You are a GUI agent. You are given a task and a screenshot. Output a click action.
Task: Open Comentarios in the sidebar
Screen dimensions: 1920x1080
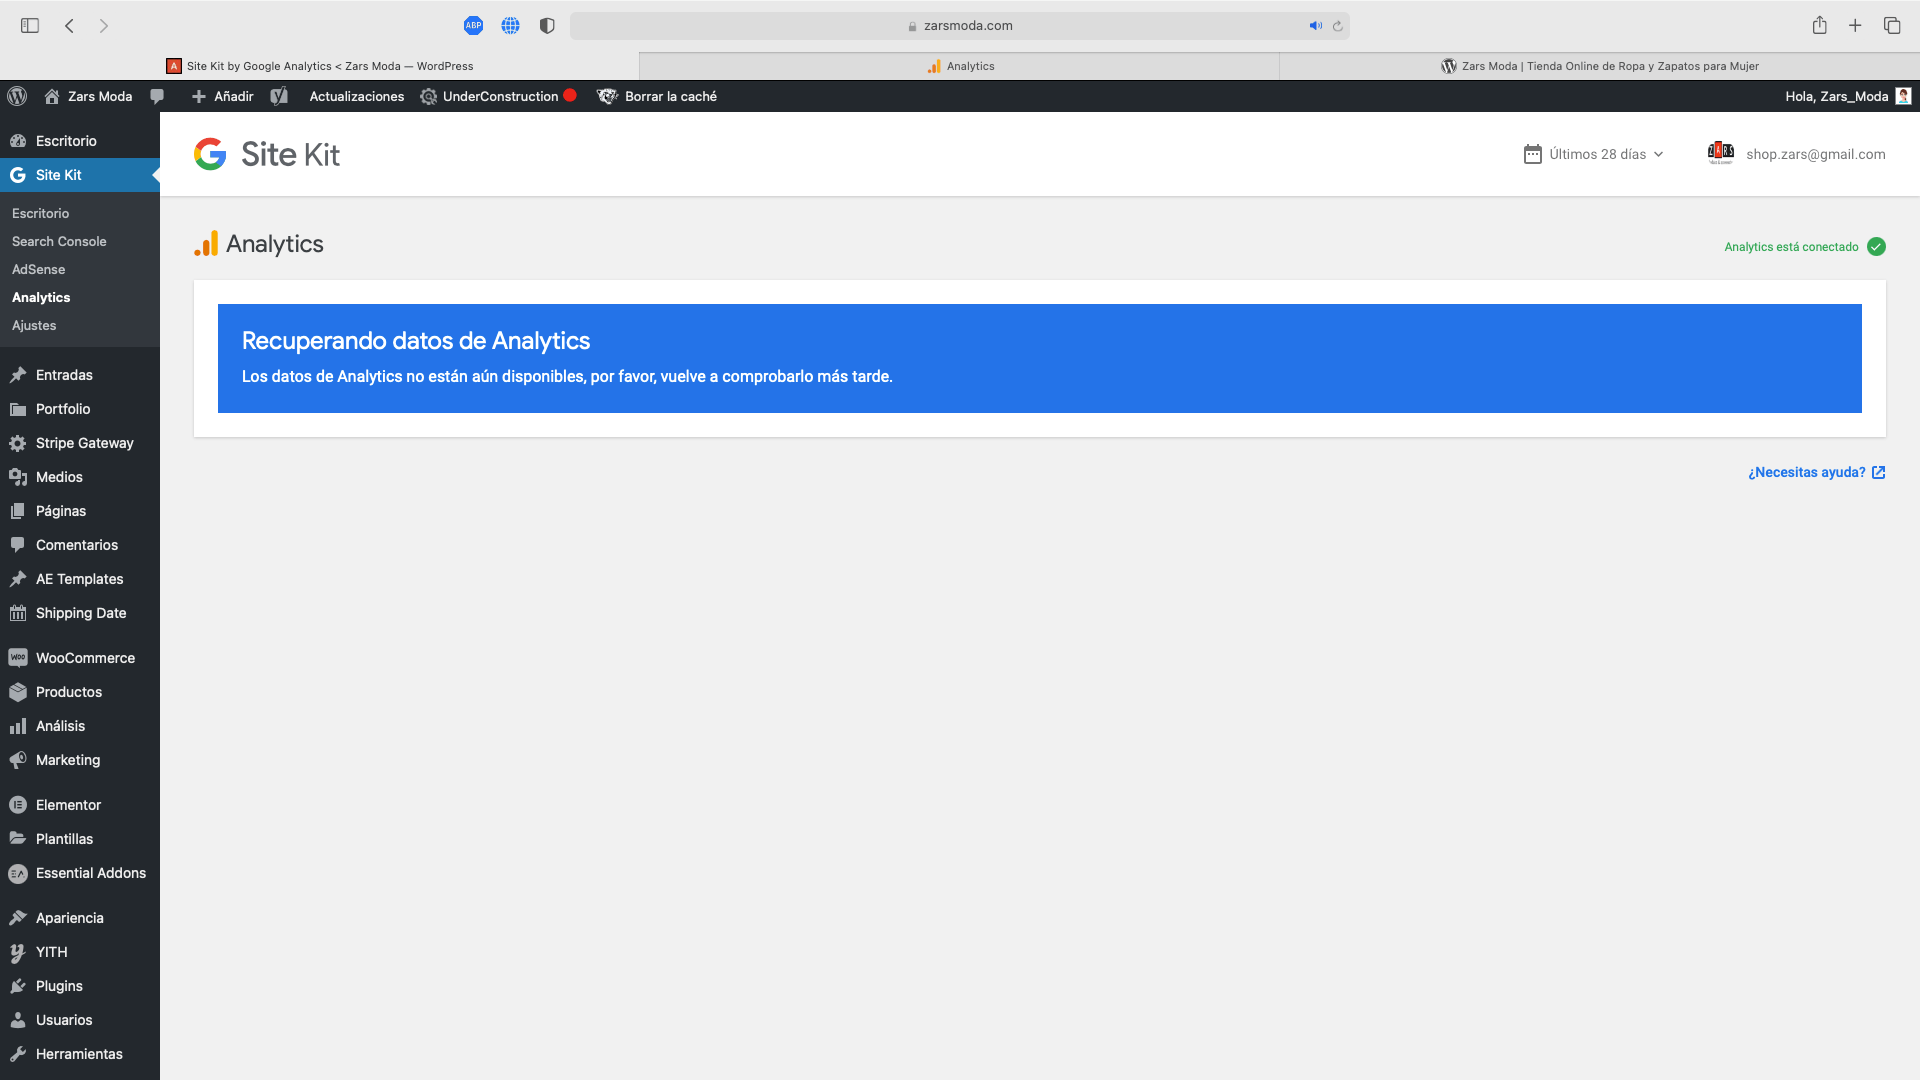click(x=80, y=545)
